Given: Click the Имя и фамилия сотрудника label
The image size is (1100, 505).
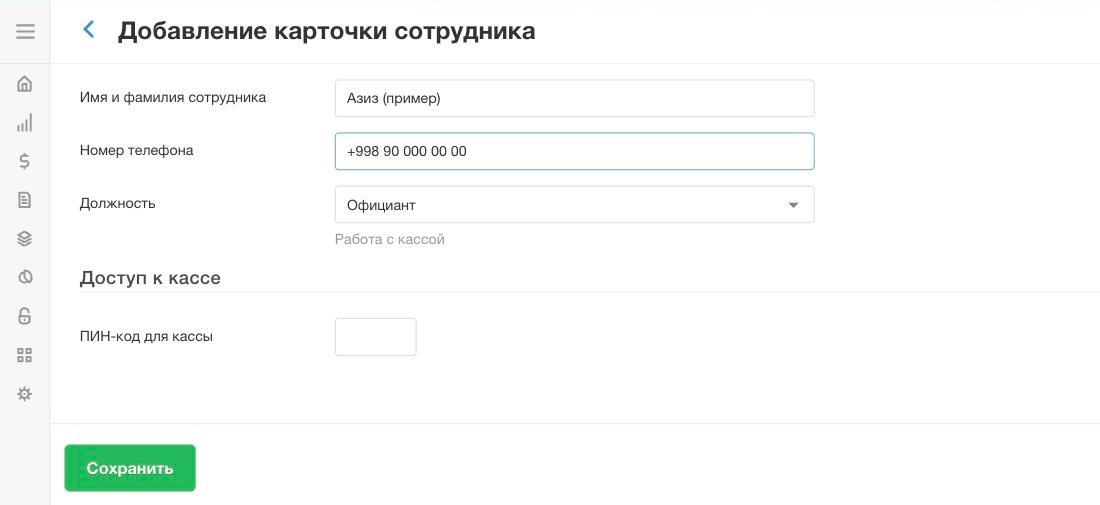Looking at the screenshot, I should point(173,97).
